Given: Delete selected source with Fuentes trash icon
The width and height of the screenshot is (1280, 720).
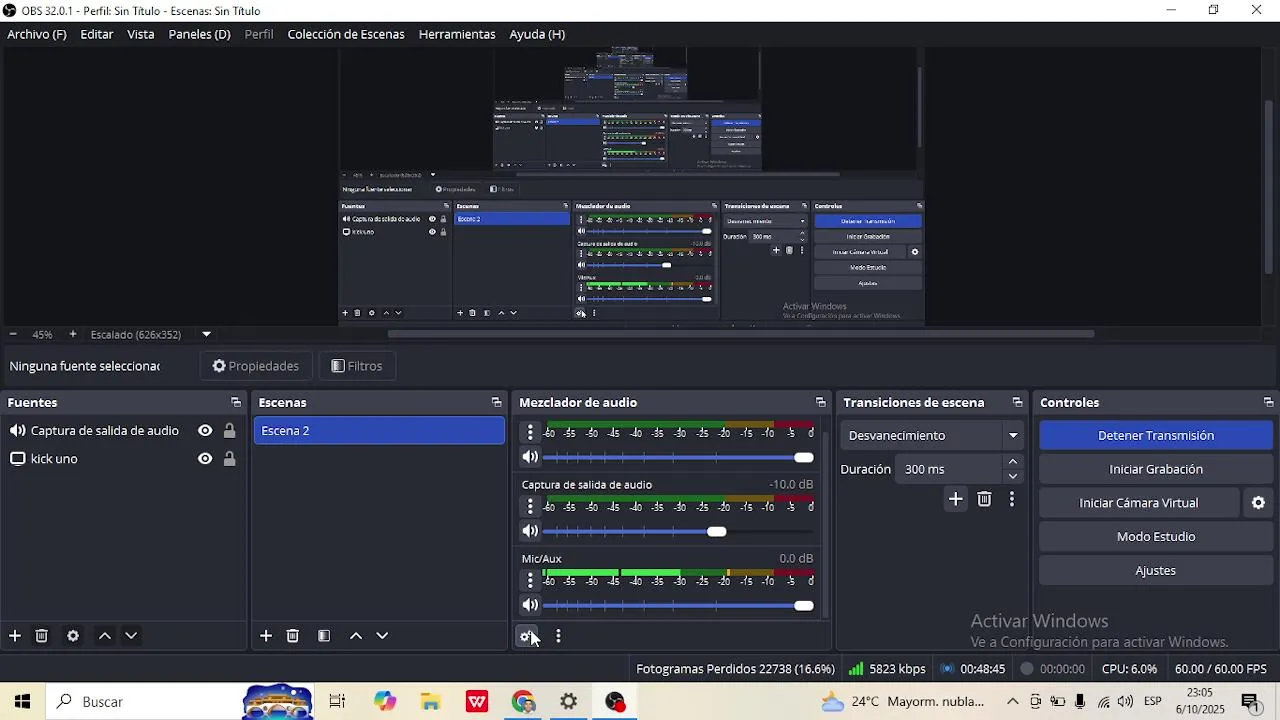Looking at the screenshot, I should point(42,636).
